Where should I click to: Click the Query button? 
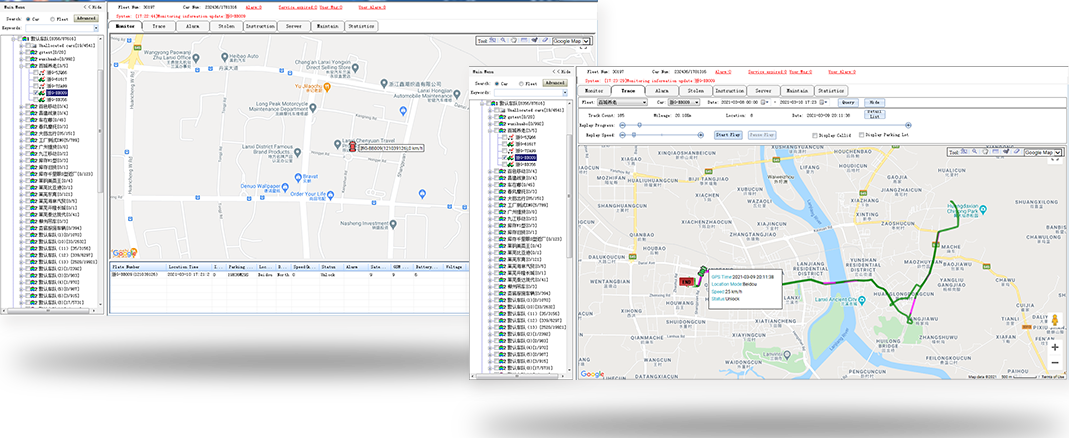tap(848, 102)
